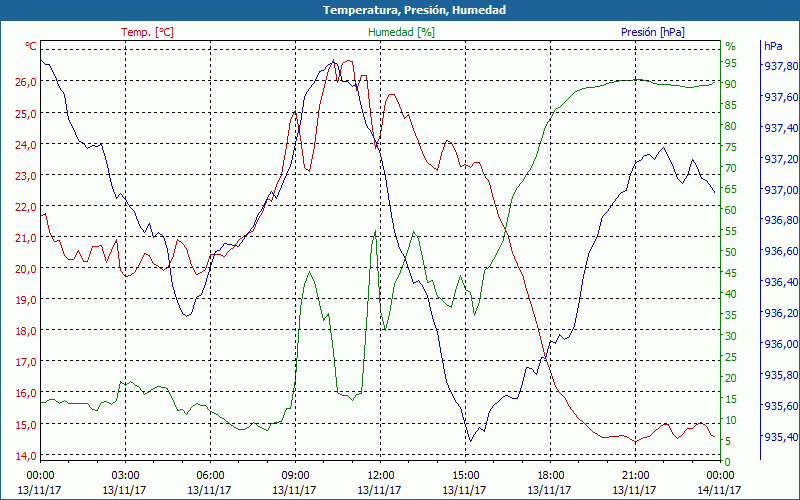Click pressure axis value 935,80
Screen dimensions: 800x500
(x=780, y=375)
